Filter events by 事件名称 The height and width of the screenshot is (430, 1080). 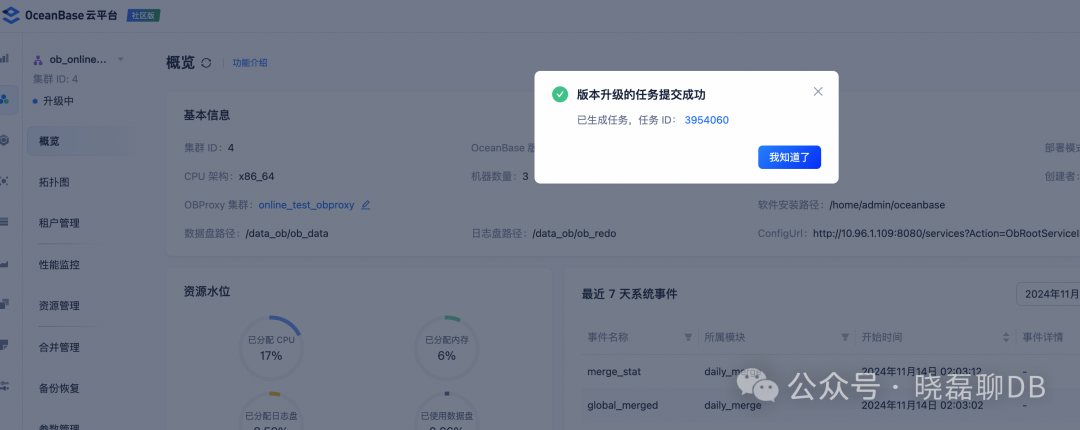point(688,338)
